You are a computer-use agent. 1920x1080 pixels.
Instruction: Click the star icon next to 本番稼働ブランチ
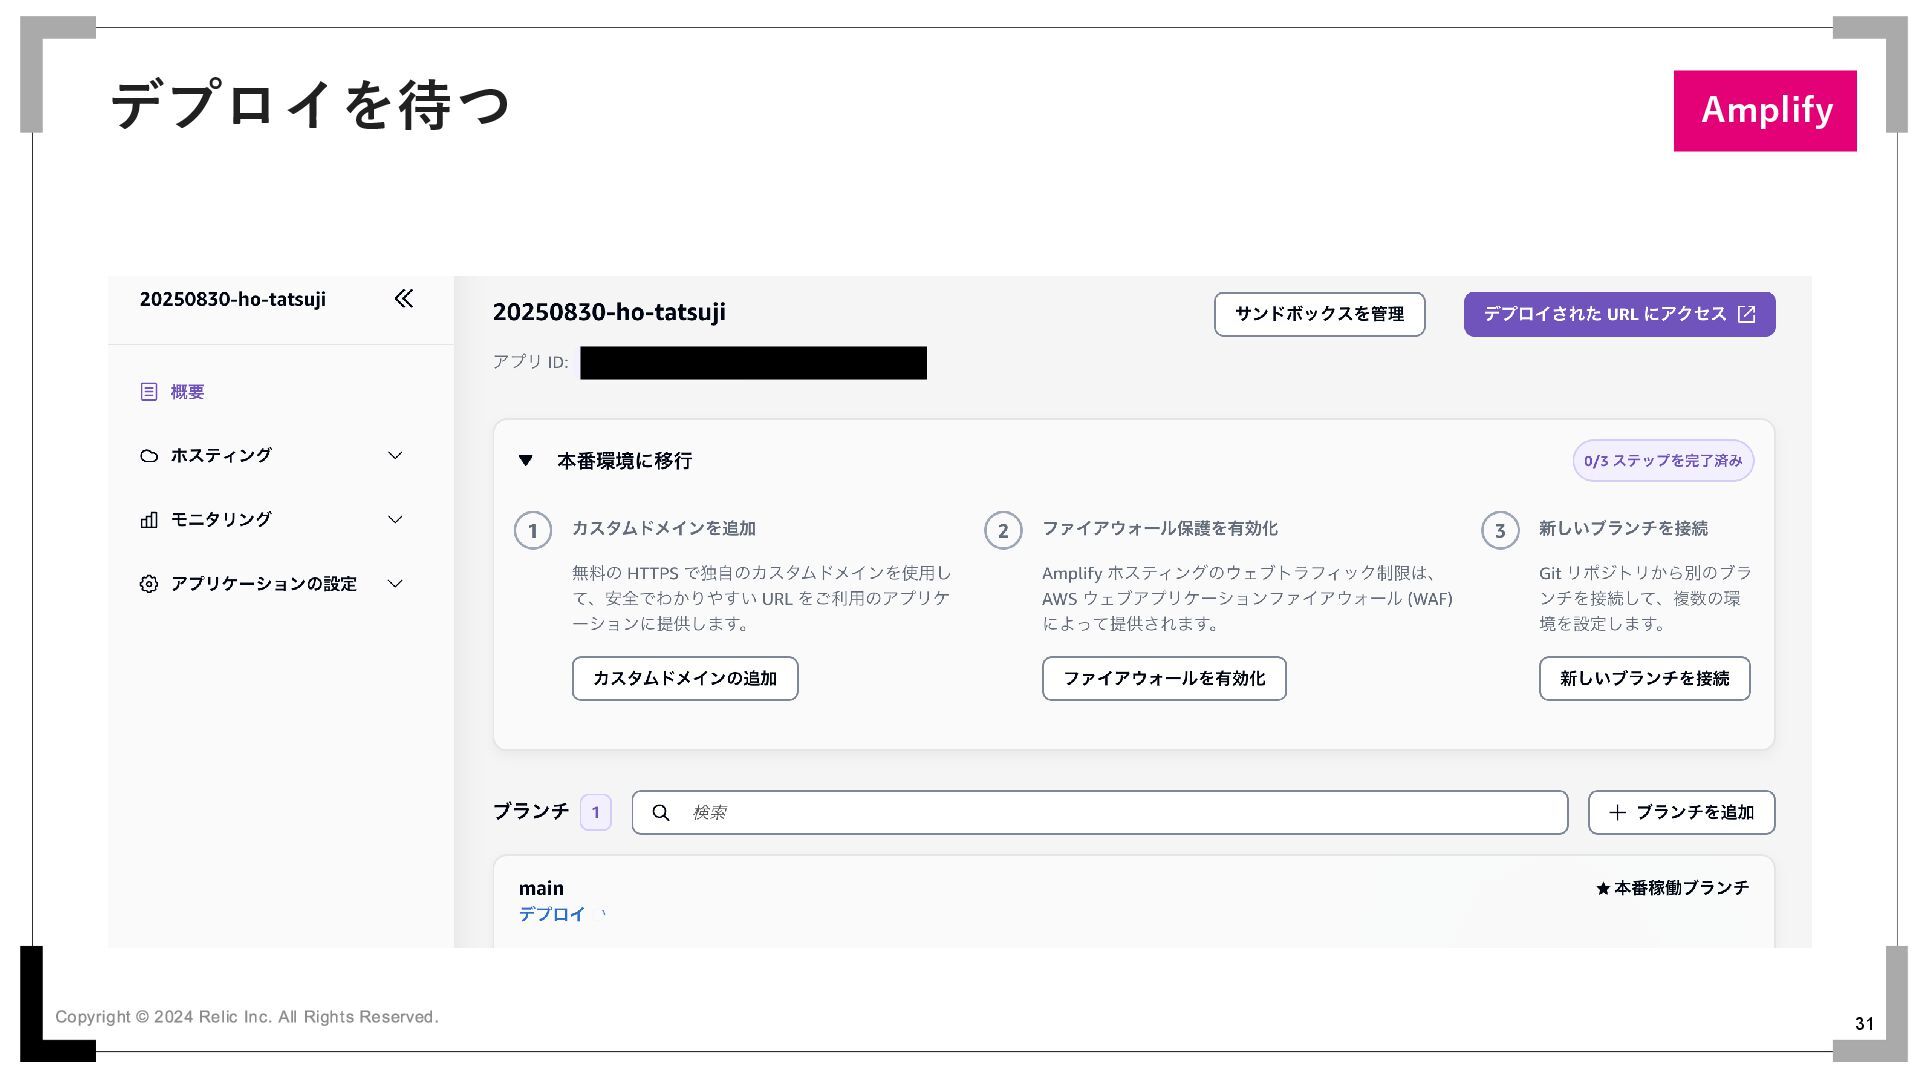click(x=1603, y=888)
